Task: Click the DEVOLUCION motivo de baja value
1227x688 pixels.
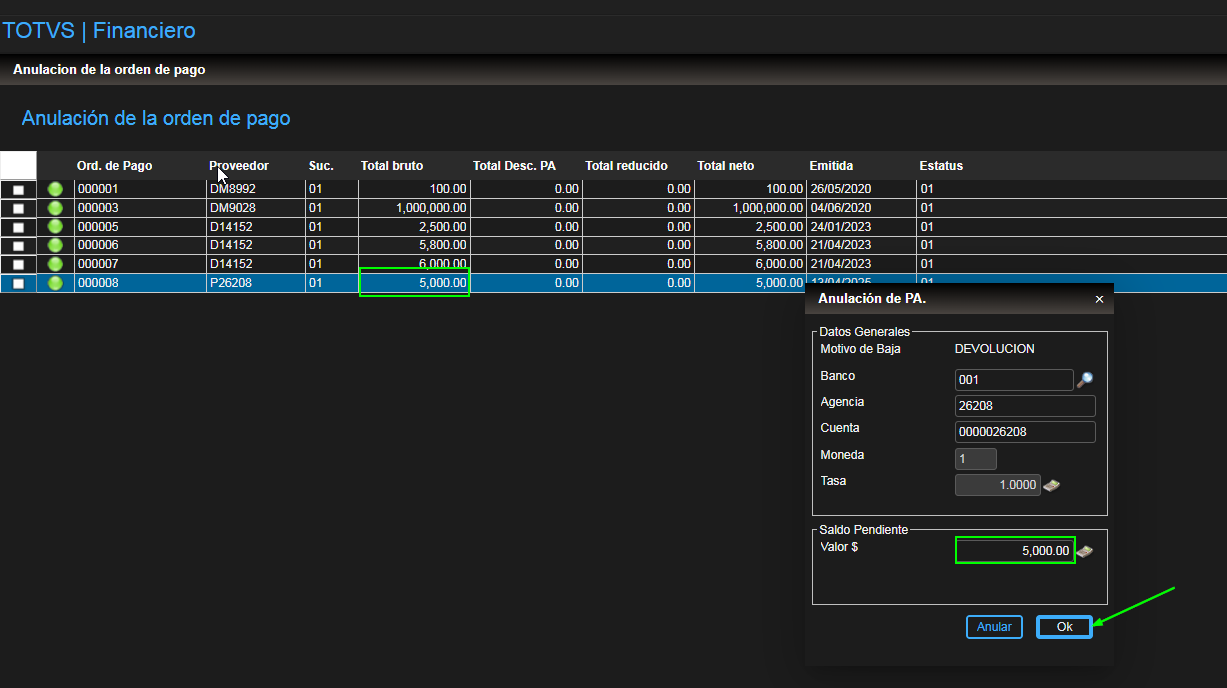Action: tap(995, 349)
